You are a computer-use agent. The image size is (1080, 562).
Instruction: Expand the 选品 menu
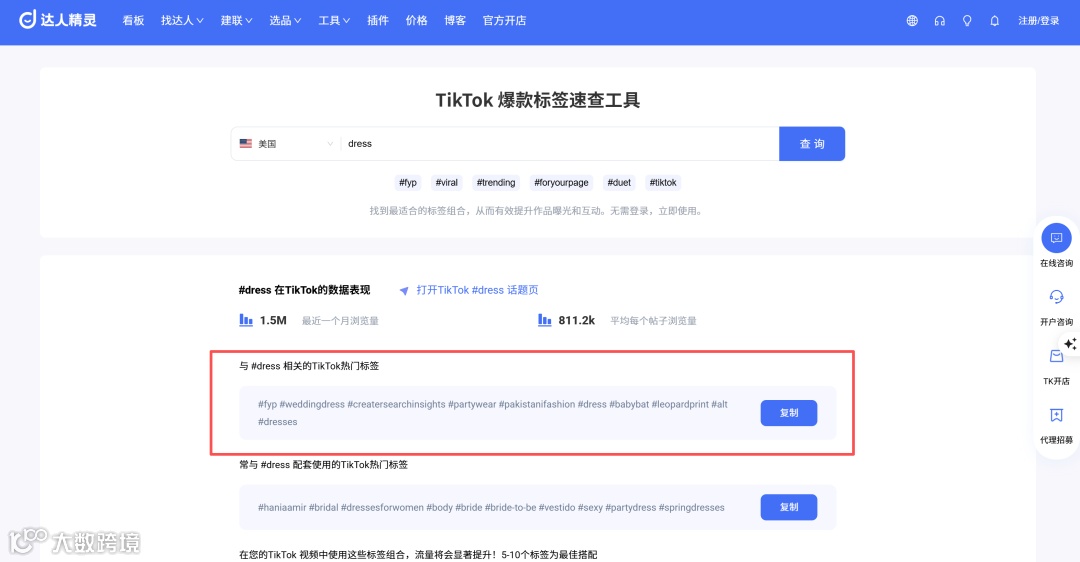click(285, 21)
